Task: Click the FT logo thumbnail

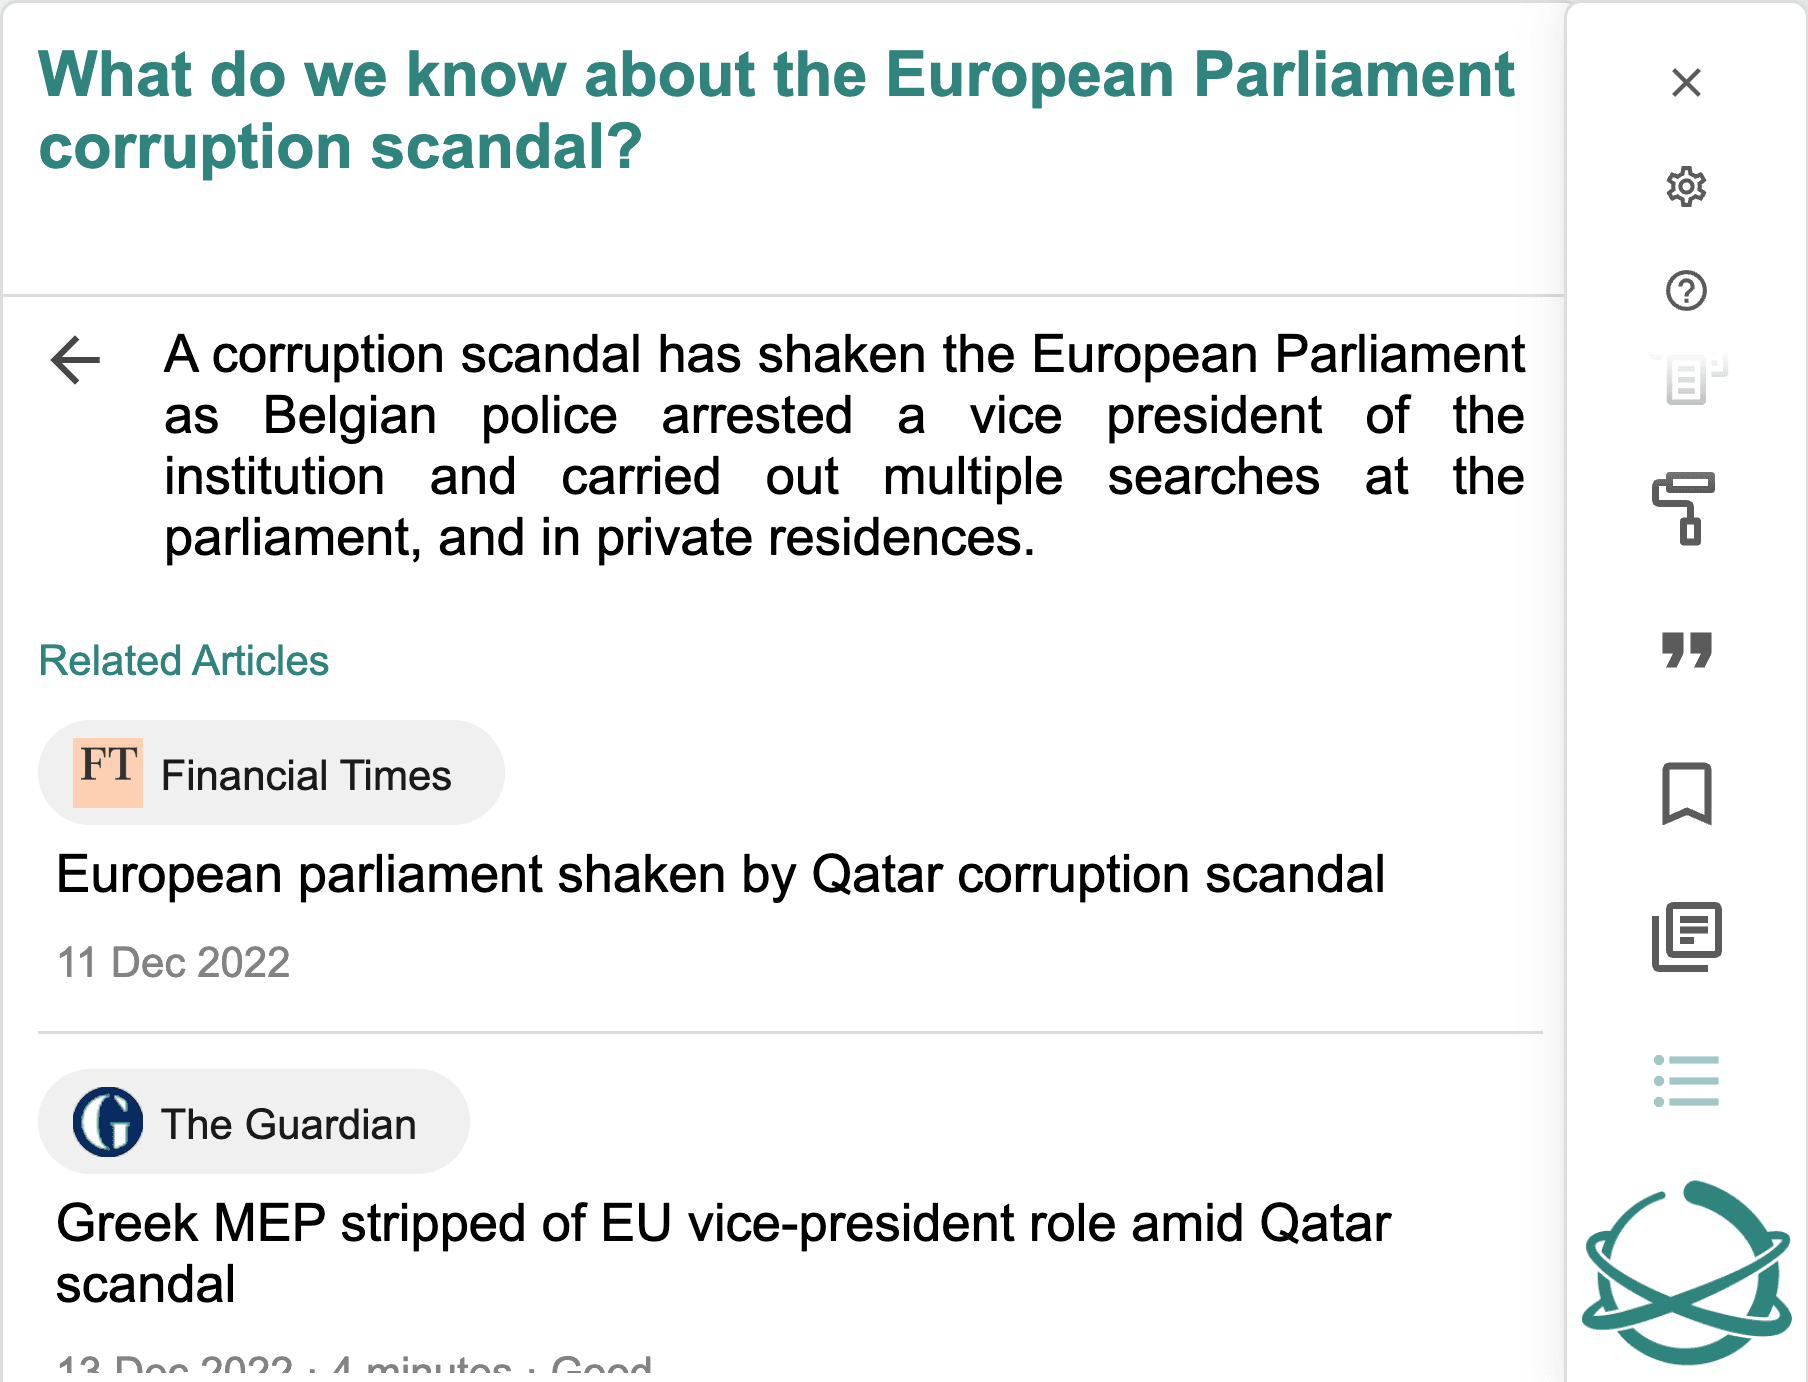Action: point(108,773)
